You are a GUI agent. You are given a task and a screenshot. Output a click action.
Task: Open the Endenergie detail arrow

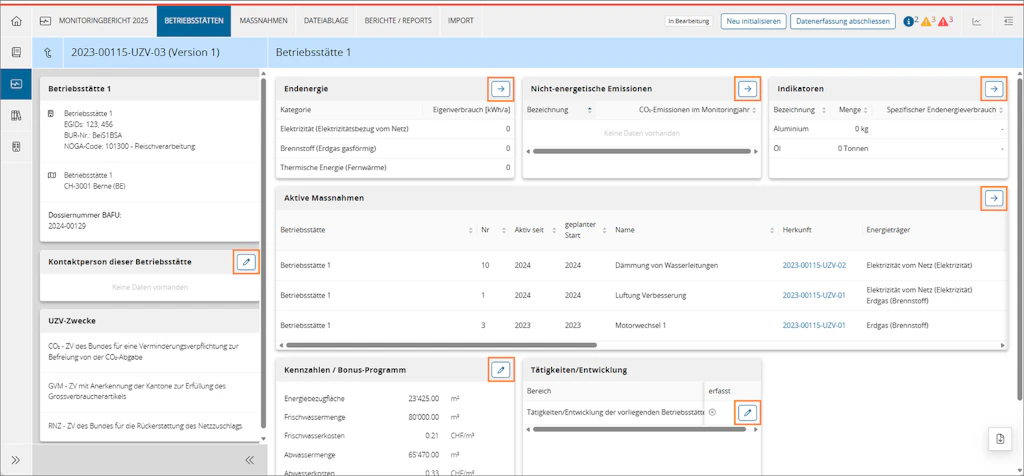click(x=501, y=88)
